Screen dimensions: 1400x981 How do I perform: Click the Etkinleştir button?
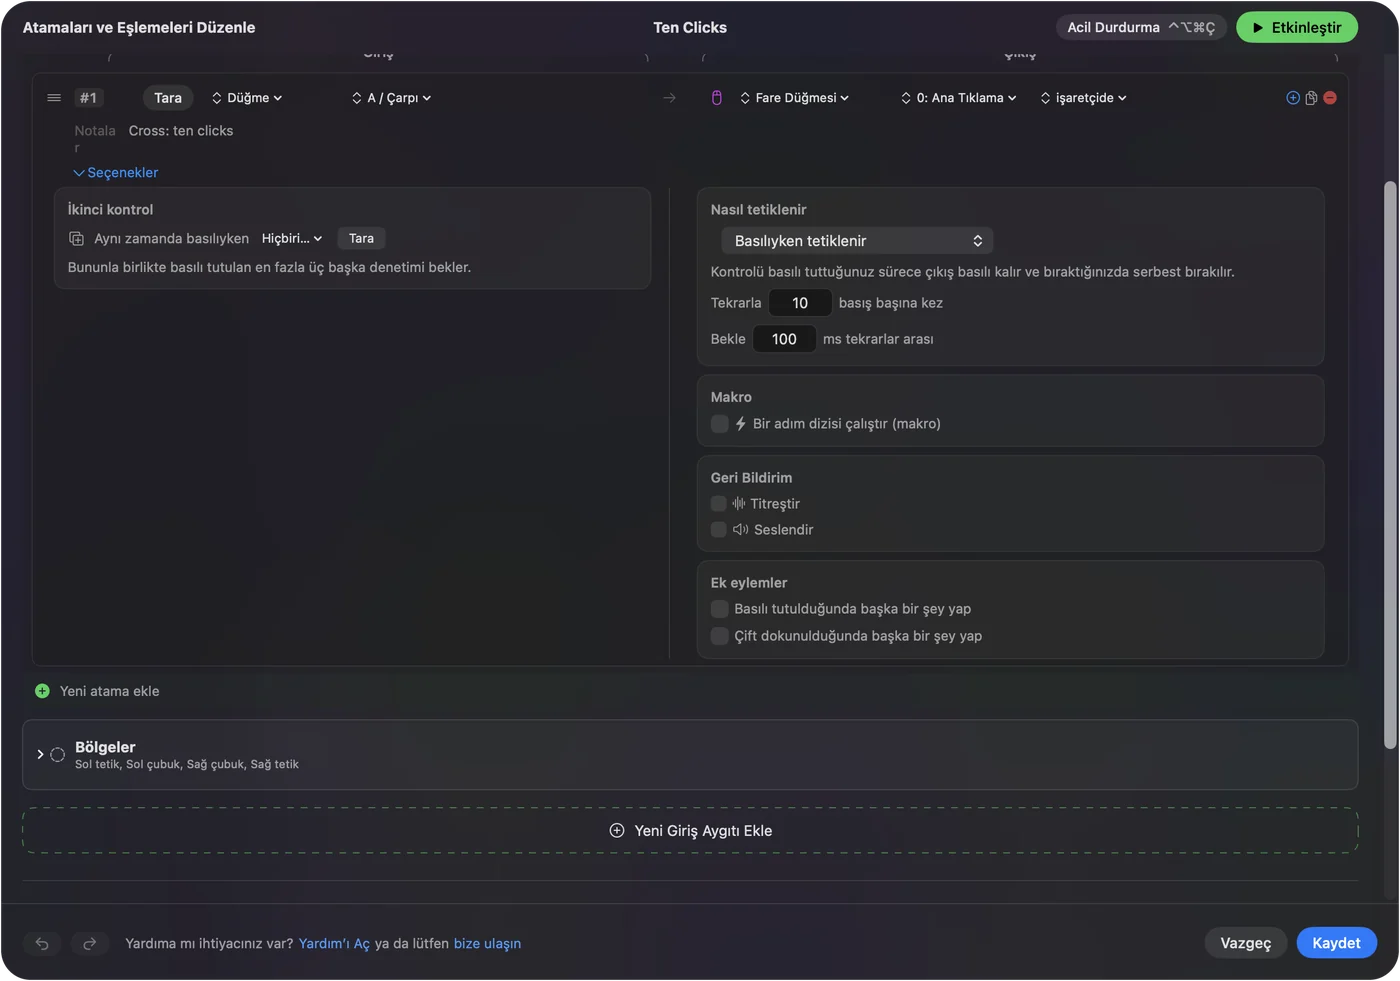click(x=1296, y=28)
